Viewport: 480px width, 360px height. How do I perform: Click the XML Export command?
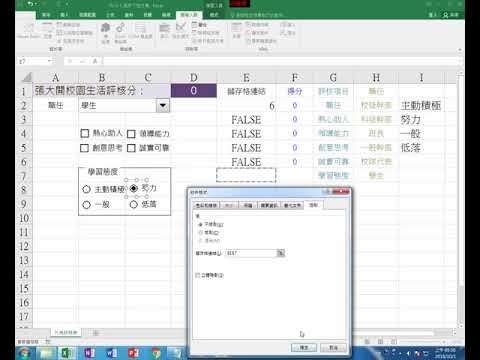[x=288, y=33]
